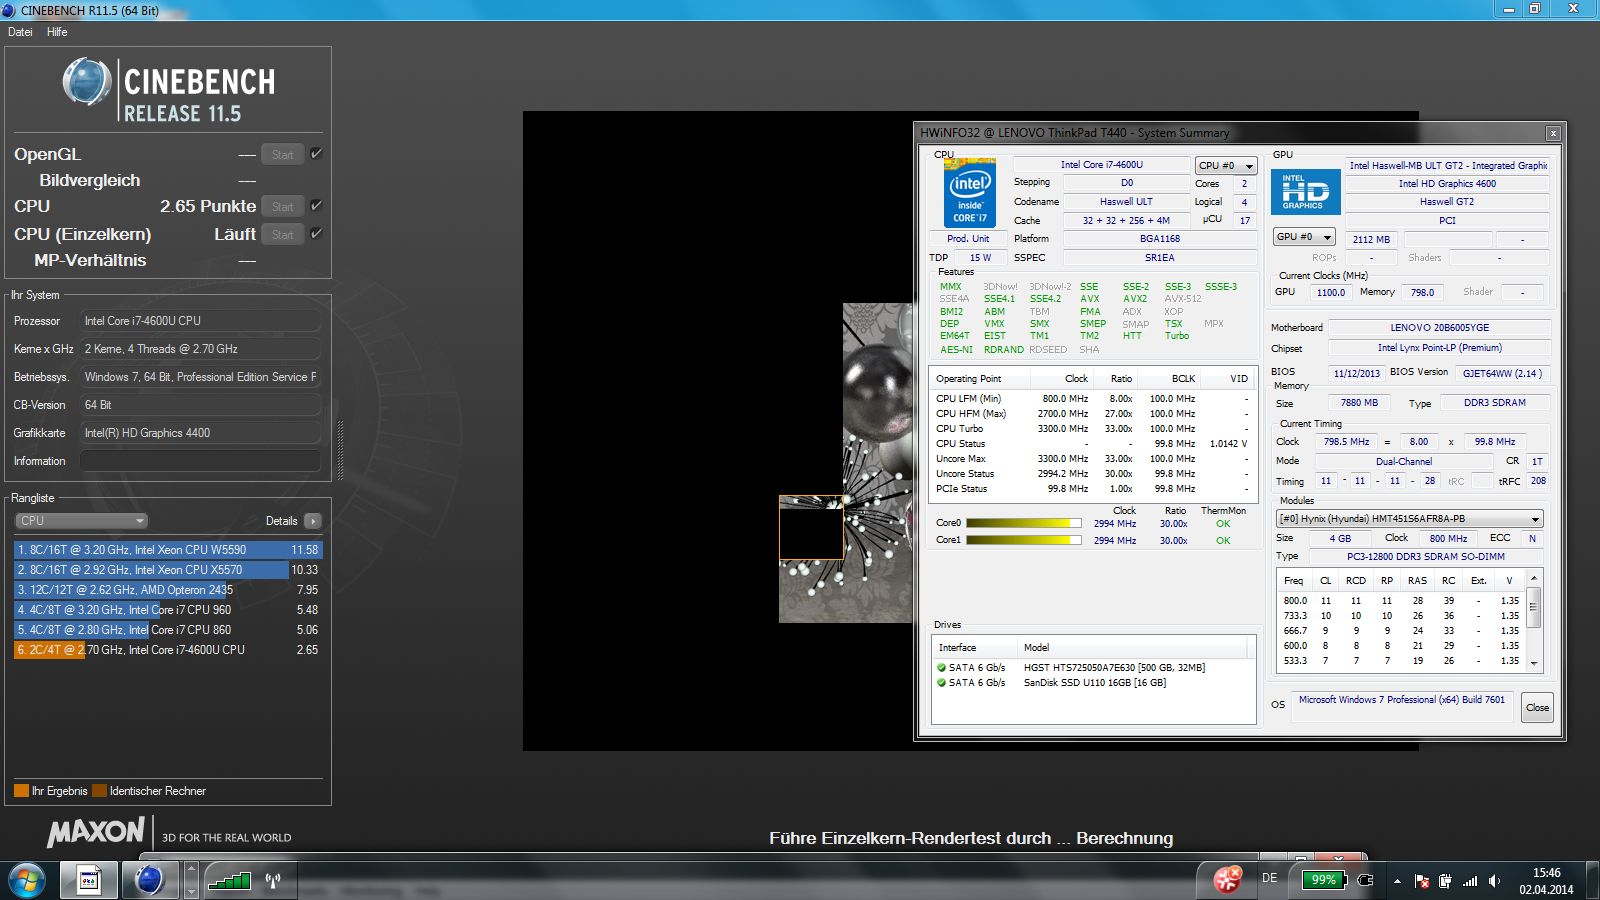The height and width of the screenshot is (900, 1600).
Task: Click the Intel Core i7 logo in HWiNFO
Action: [969, 193]
